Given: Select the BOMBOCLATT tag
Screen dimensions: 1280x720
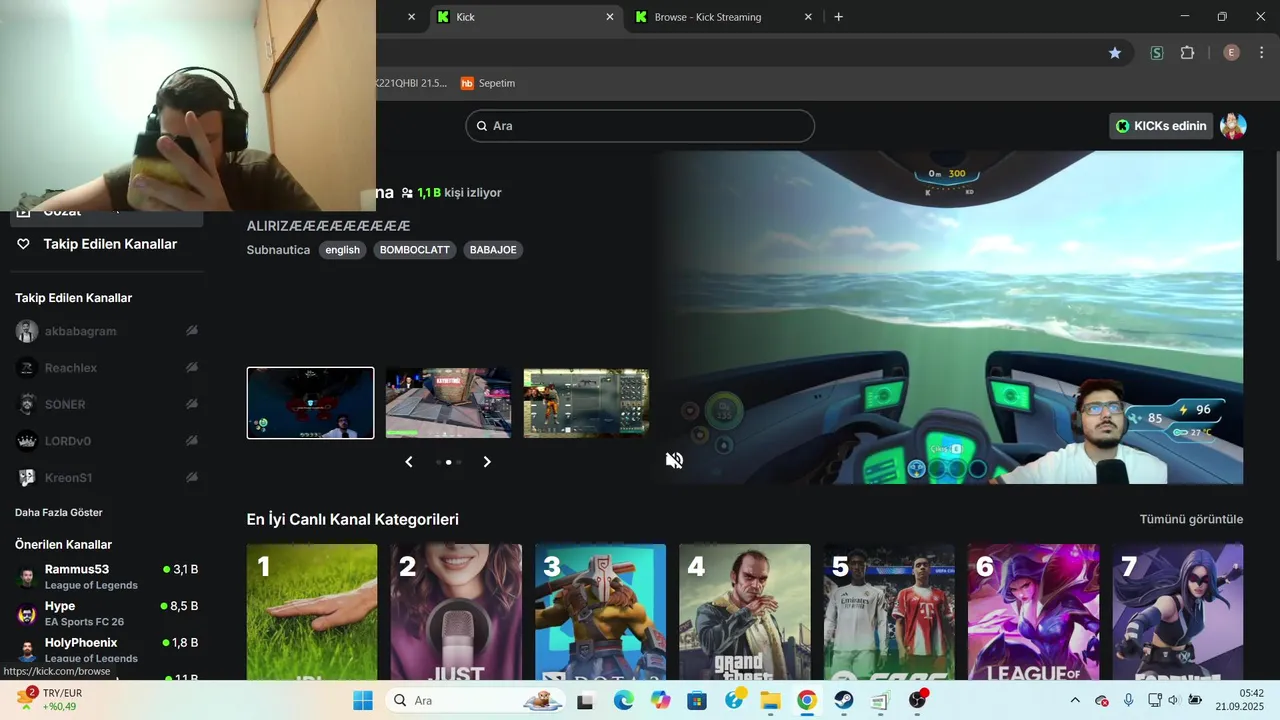Looking at the screenshot, I should coord(415,250).
